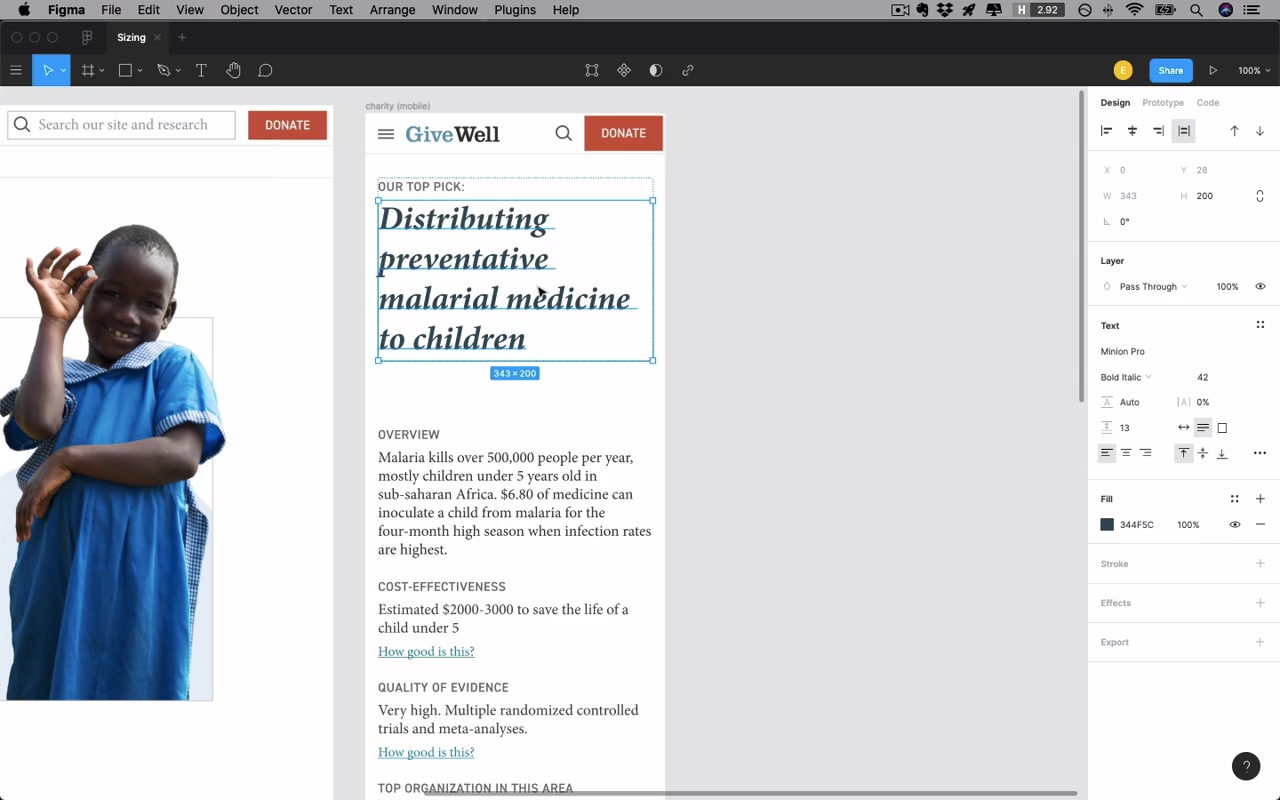
Task: Open the shape tools dropdown arrow
Action: (140, 71)
